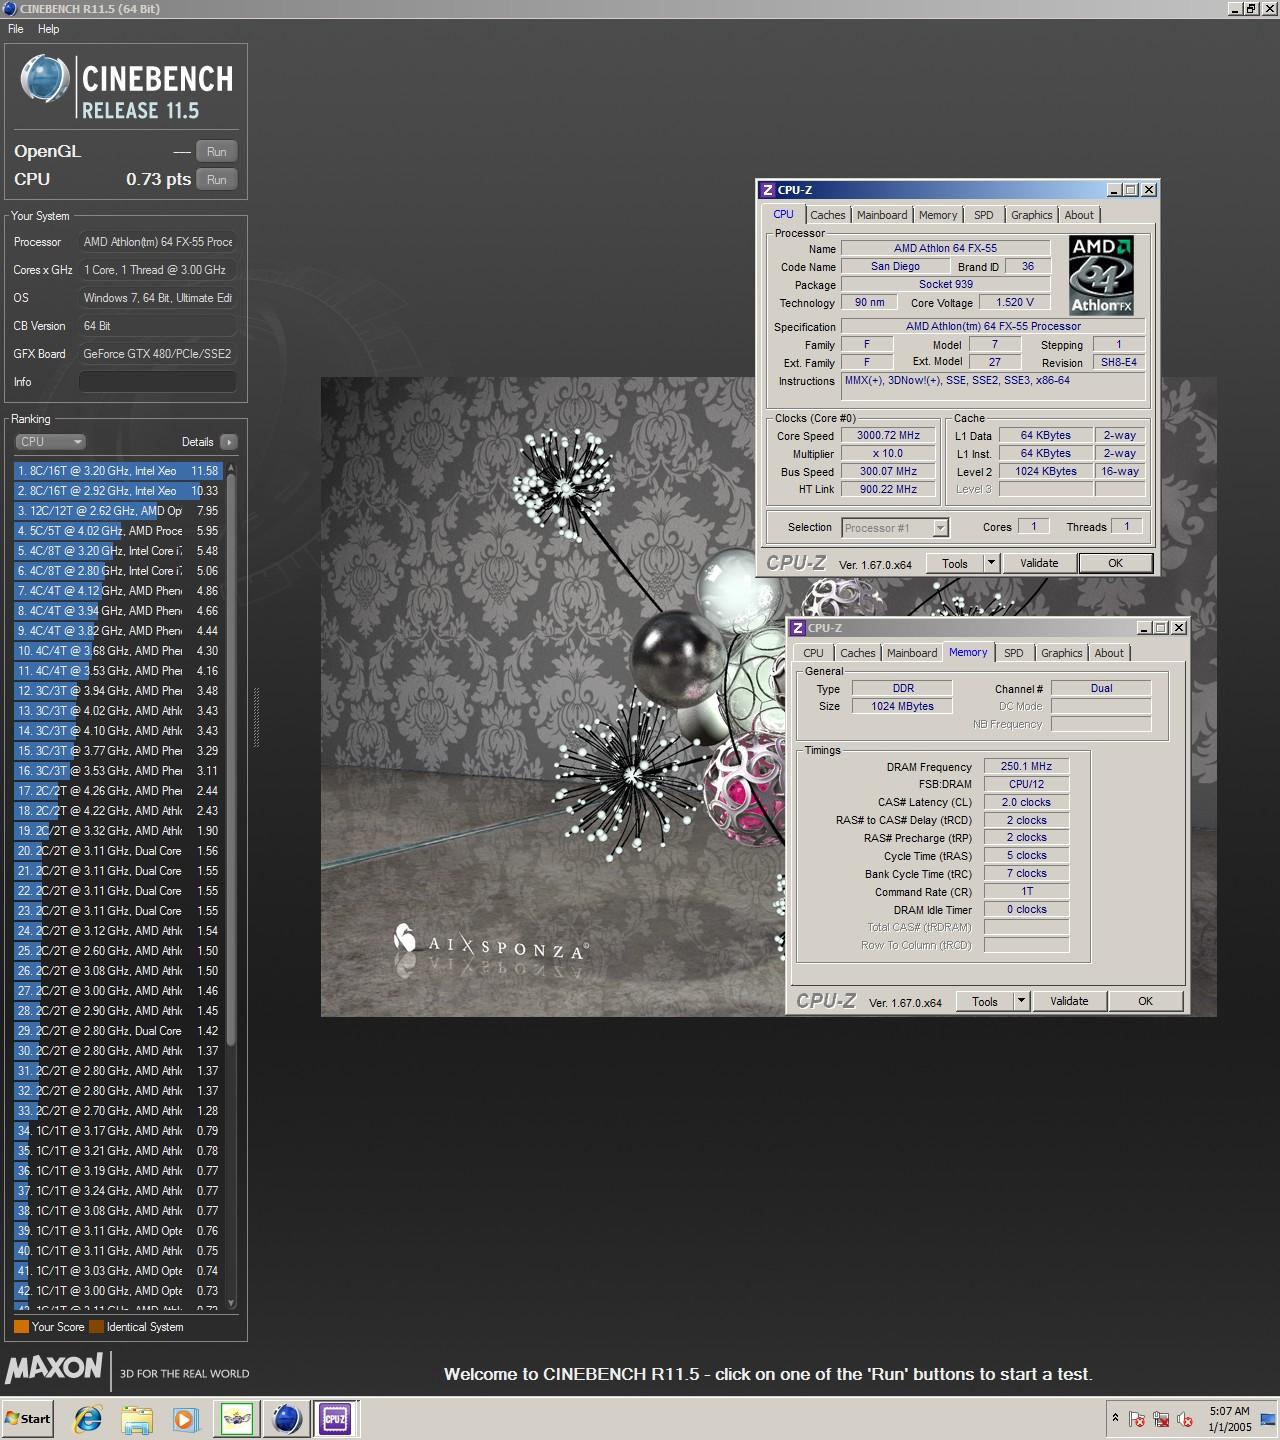Expand Tools dropdown arrow in CPU-Z CPU window

(x=991, y=563)
